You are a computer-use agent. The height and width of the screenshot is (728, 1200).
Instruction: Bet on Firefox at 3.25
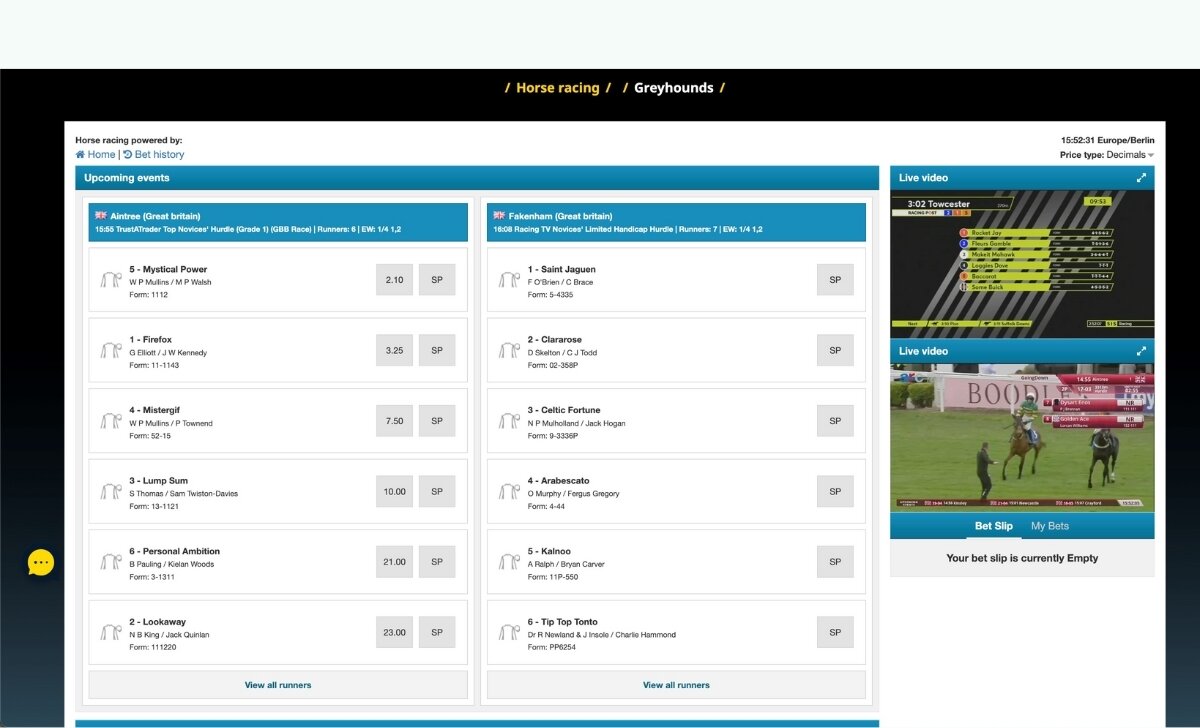(395, 350)
